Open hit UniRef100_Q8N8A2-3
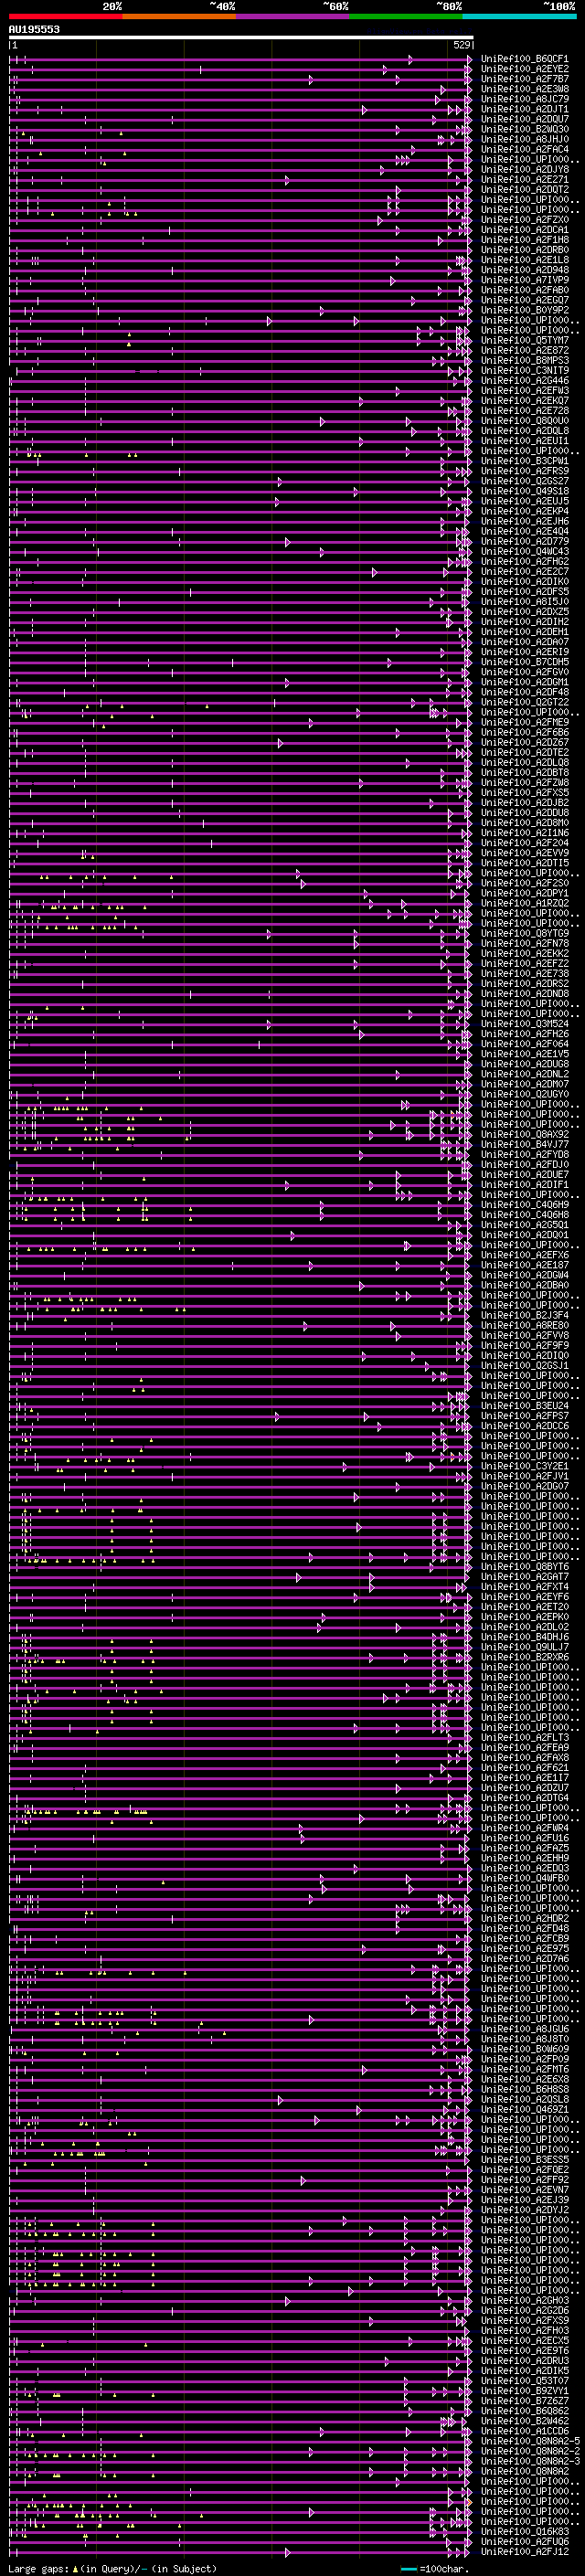Image resolution: width=585 pixels, height=2576 pixels. tap(530, 2461)
